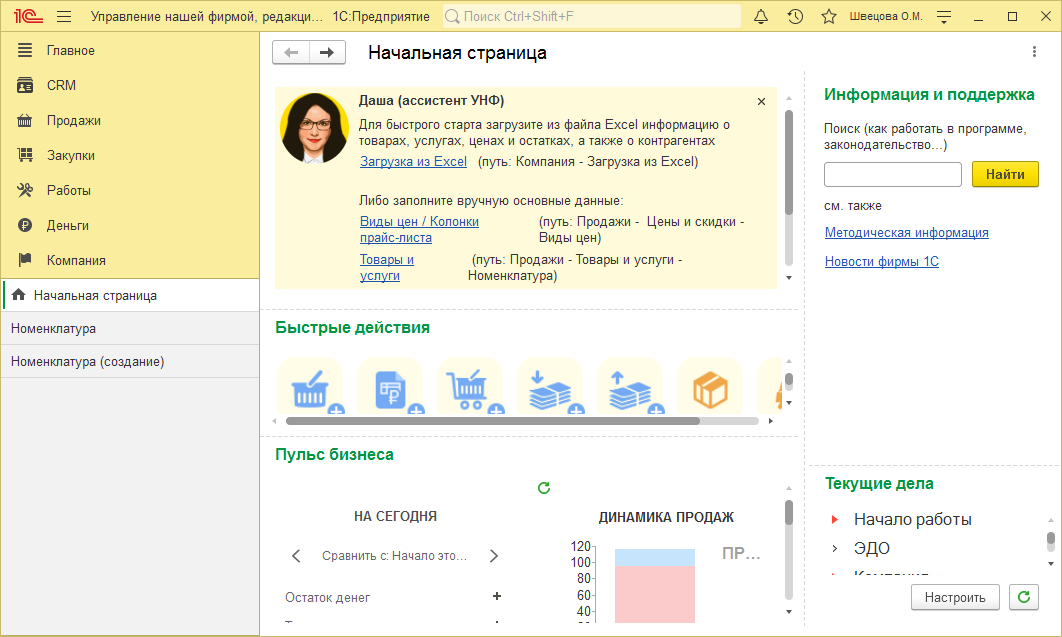Click the money receipt down-arrow quick action
The height and width of the screenshot is (637, 1062).
tap(550, 387)
